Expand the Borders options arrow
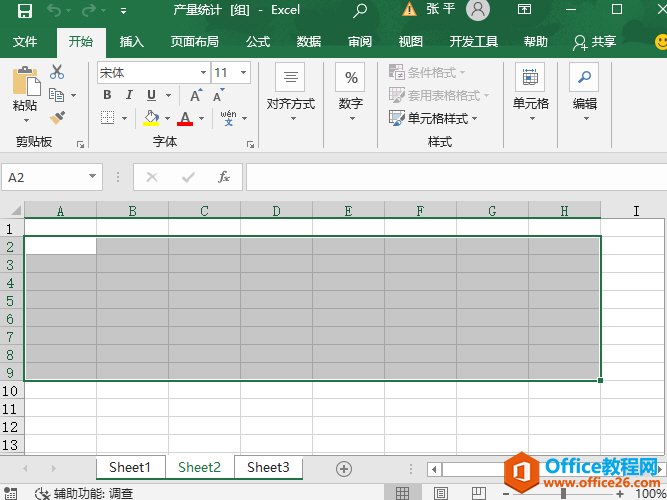667x500 pixels. (124, 118)
